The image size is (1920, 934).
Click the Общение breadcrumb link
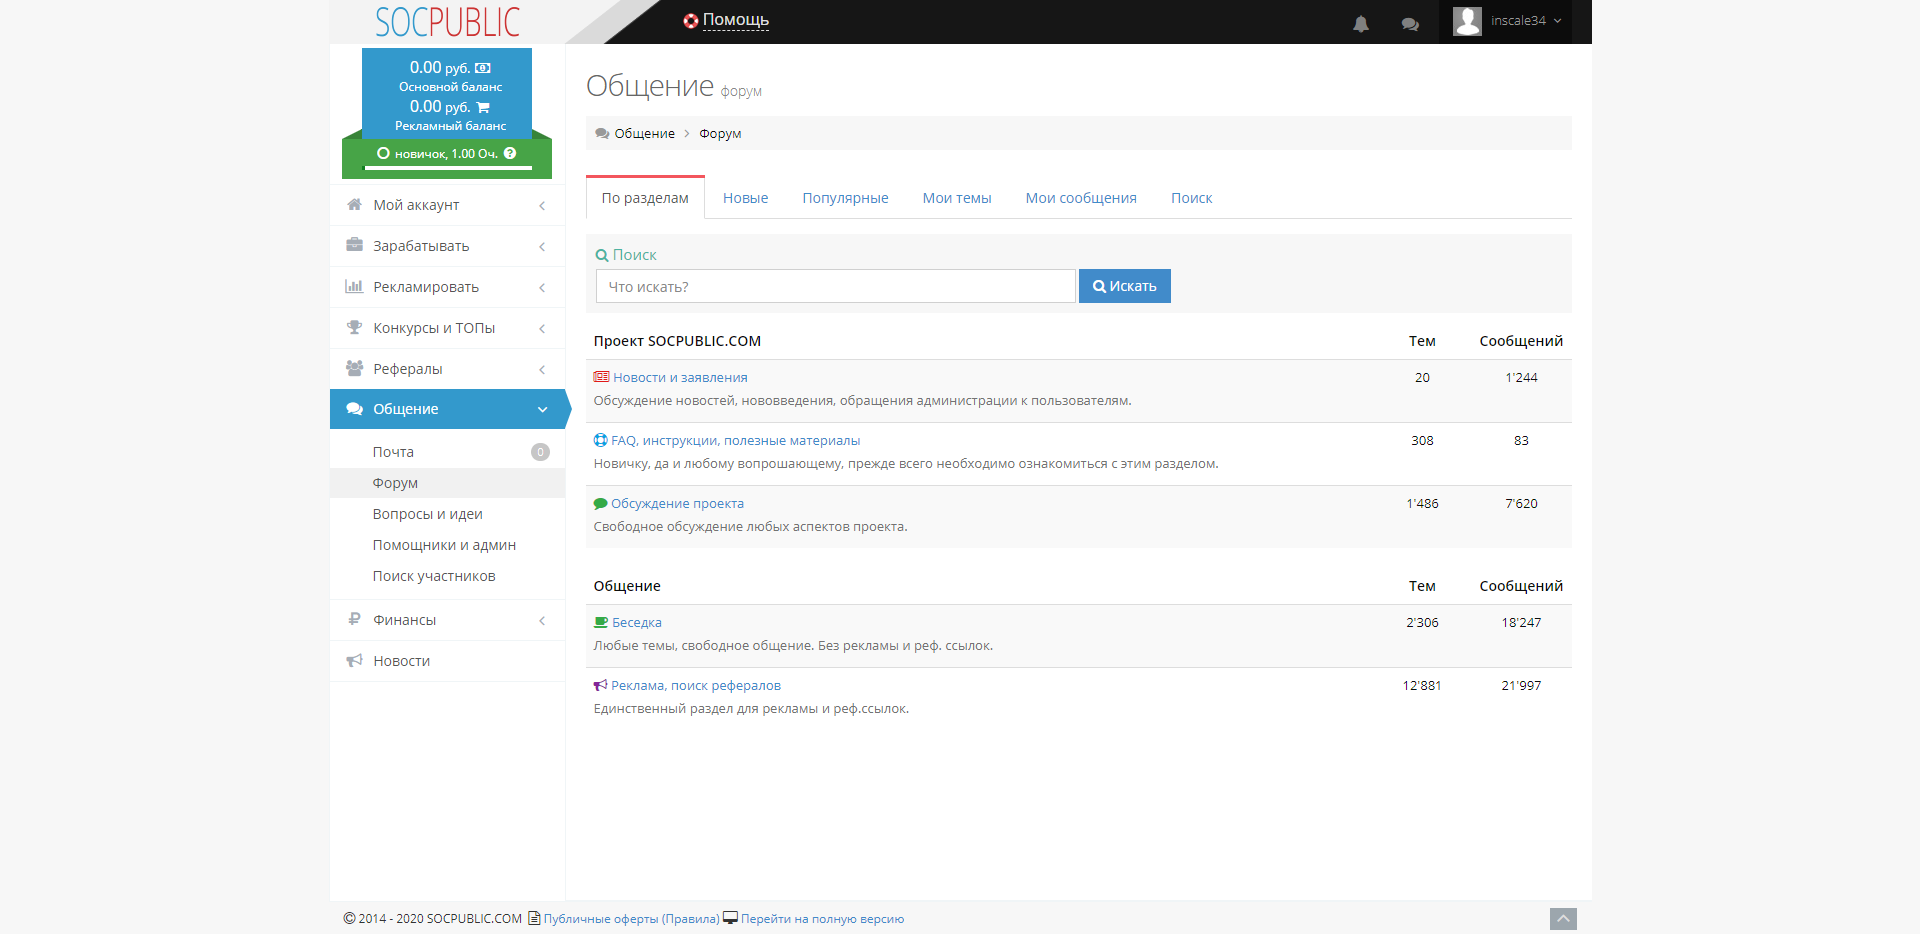point(644,133)
